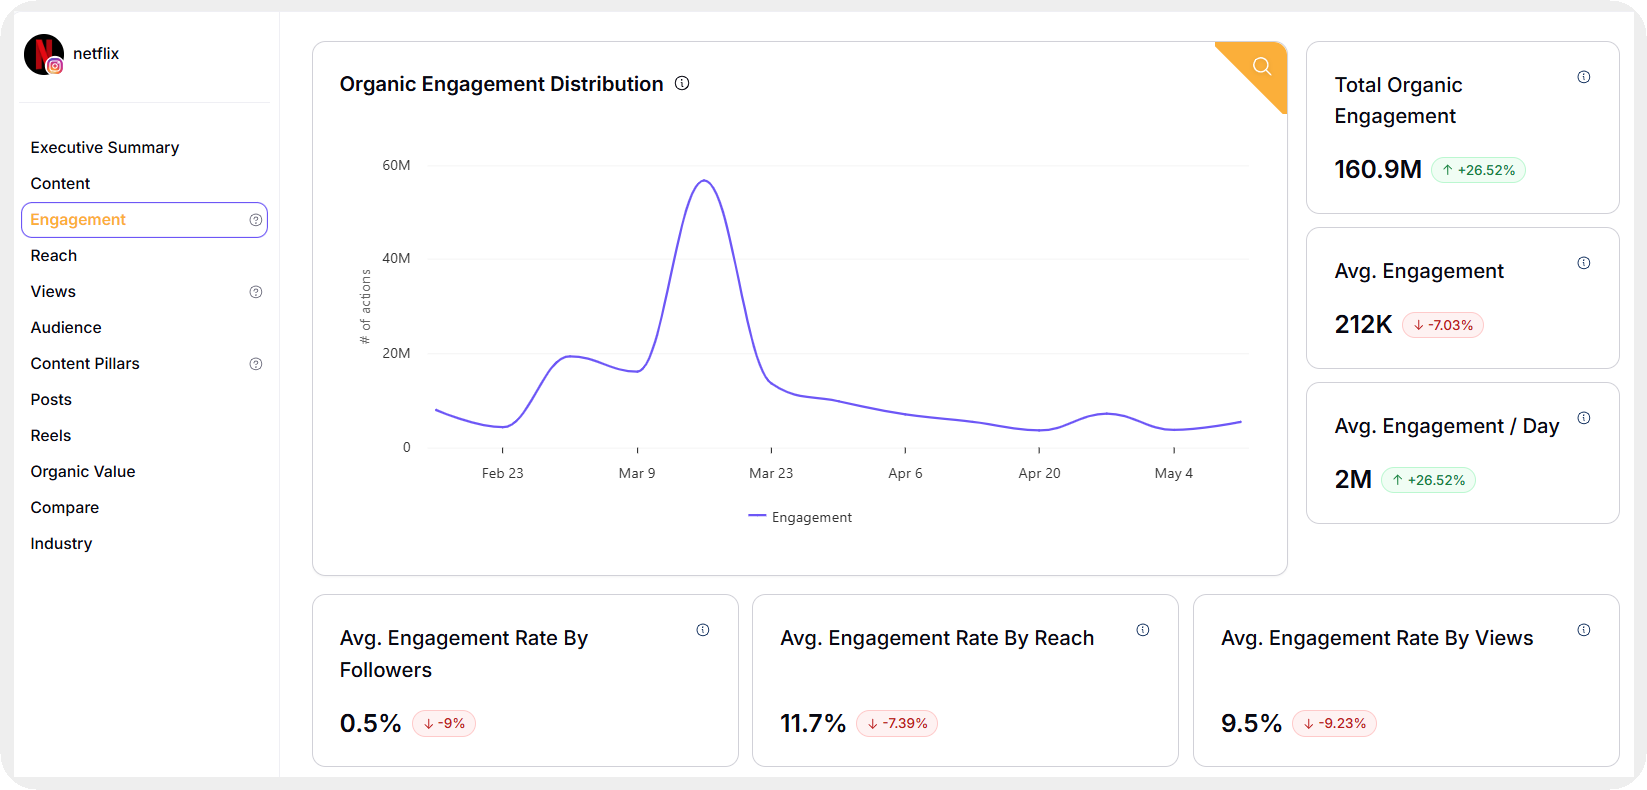Click the Organic Engagement Distribution title
Viewport: 1647px width, 790px height.
click(501, 84)
